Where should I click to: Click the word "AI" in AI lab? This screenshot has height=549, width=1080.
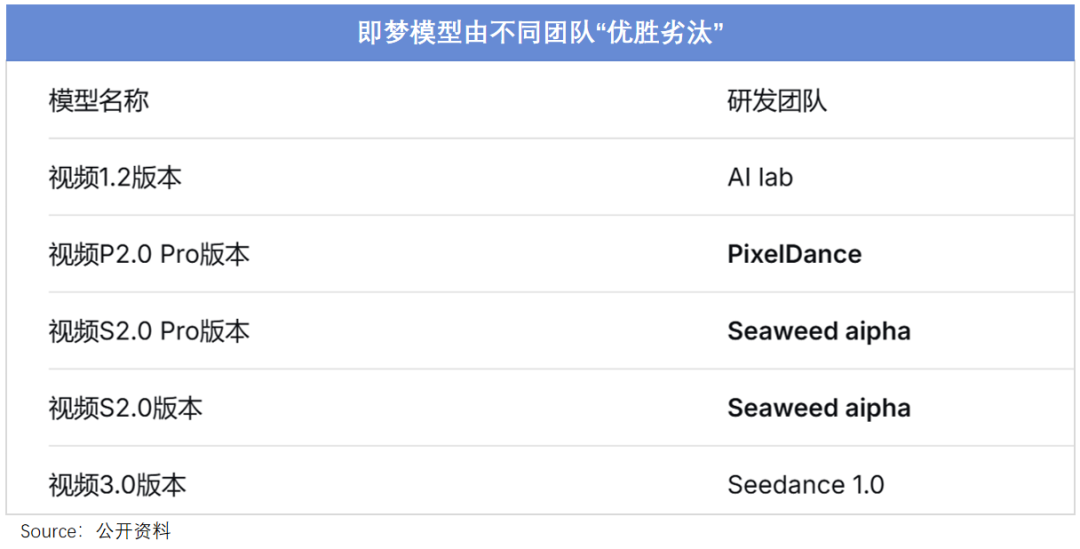739,178
